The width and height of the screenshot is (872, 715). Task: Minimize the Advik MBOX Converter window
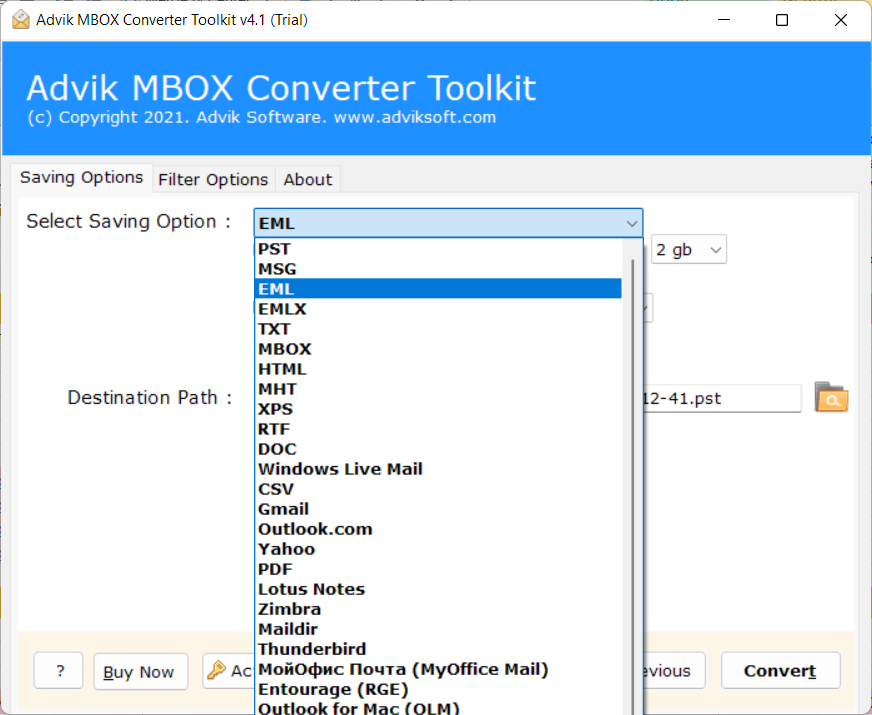click(x=724, y=20)
